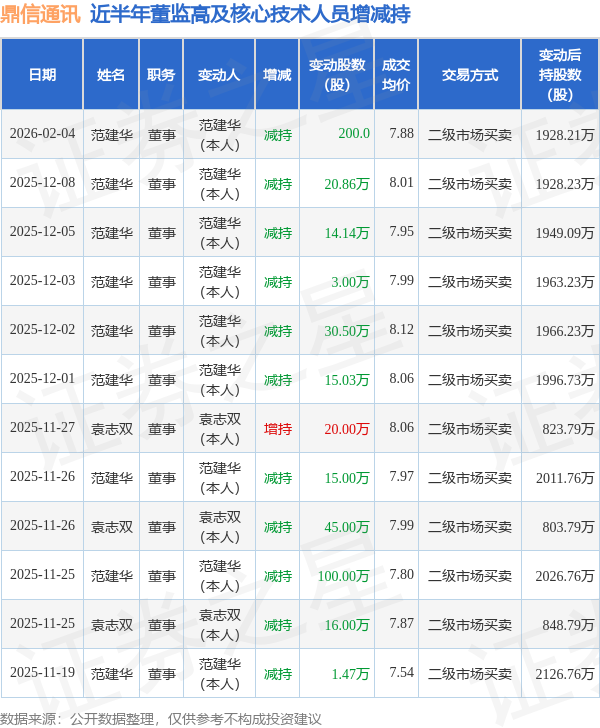Screen dimensions: 600x728
Task: Click the holdings value 1996.73万
Action: [565, 380]
